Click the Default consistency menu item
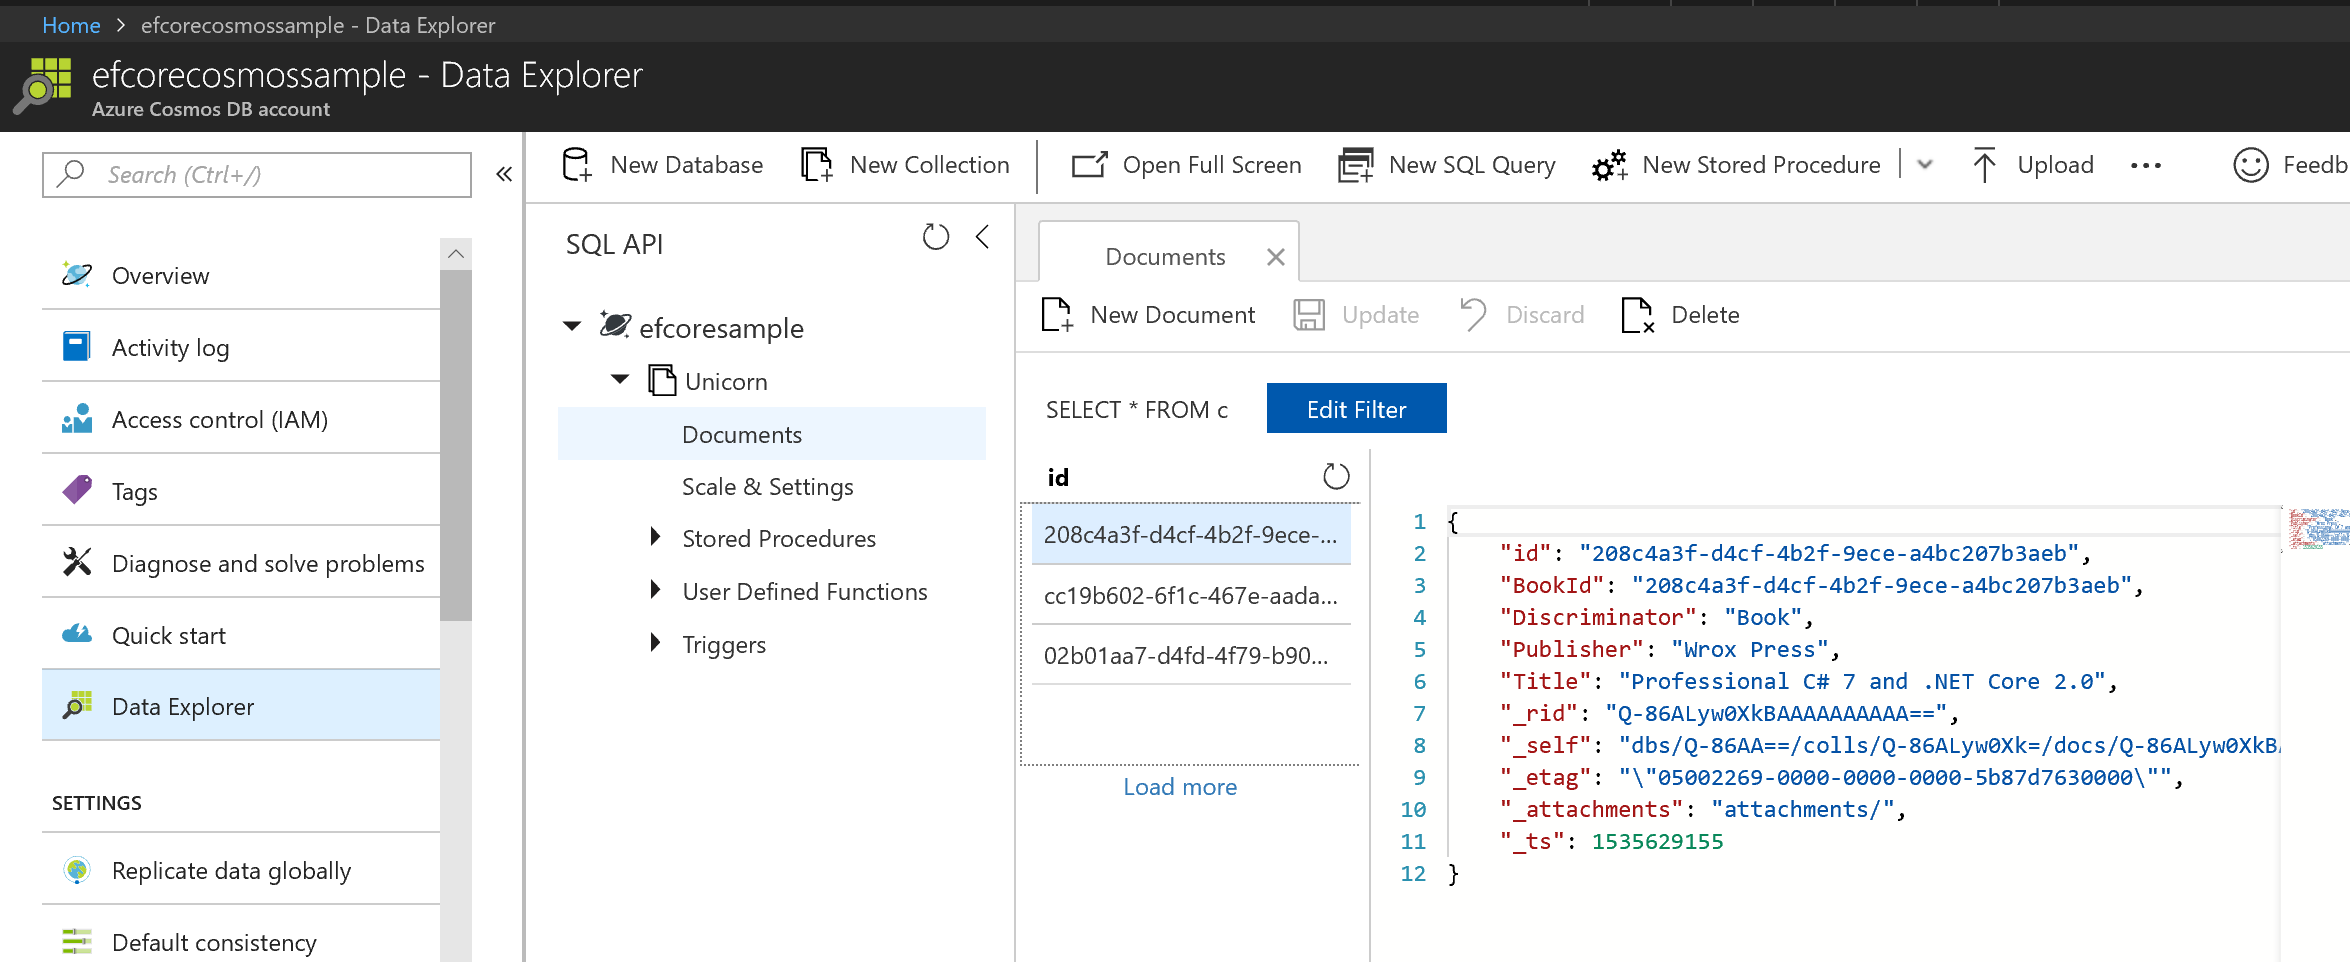2350x962 pixels. pos(241,942)
